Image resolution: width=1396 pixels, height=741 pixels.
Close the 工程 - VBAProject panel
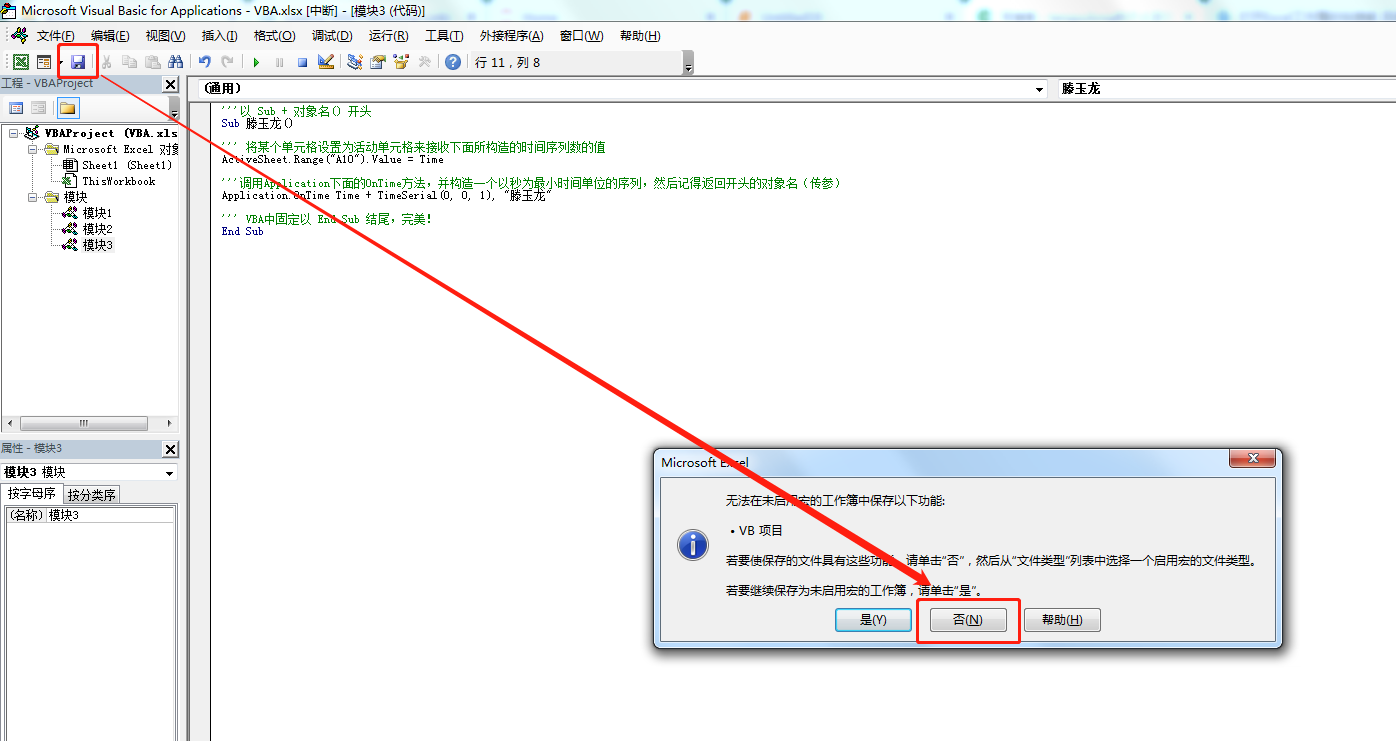[x=170, y=85]
